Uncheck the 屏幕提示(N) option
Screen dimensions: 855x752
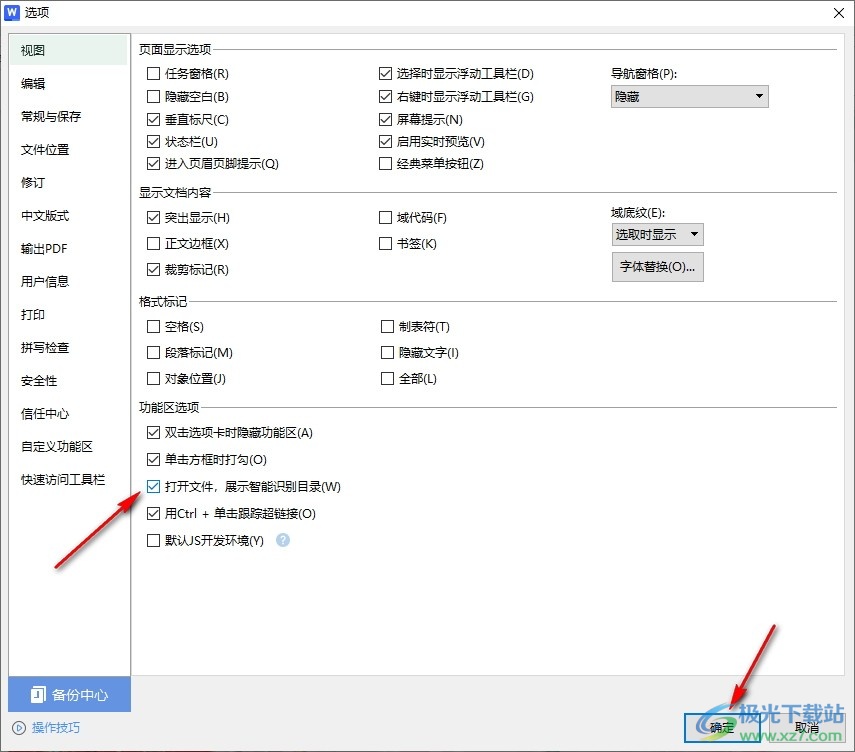tap(386, 119)
